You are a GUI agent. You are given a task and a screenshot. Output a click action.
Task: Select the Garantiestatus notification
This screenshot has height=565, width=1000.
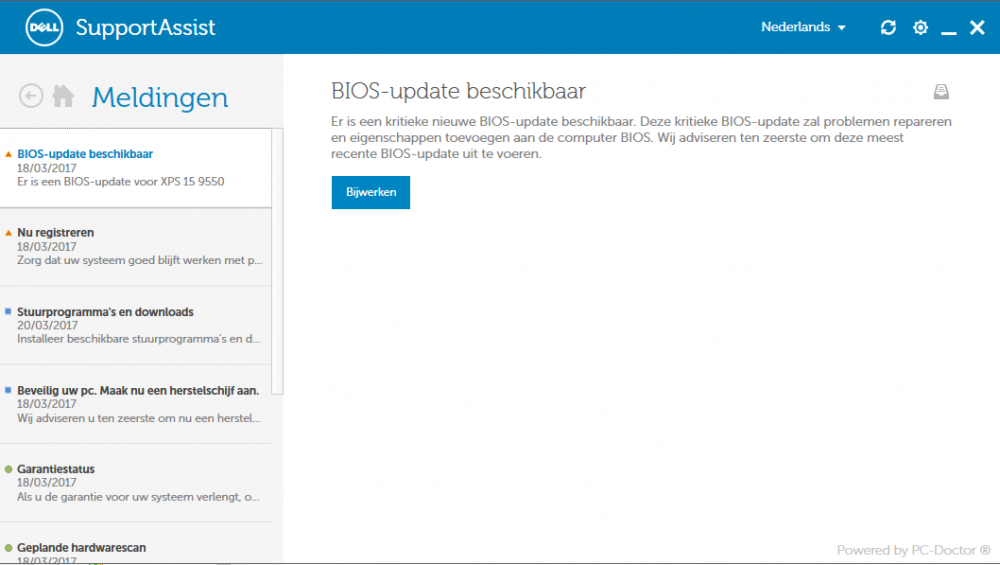[136, 483]
